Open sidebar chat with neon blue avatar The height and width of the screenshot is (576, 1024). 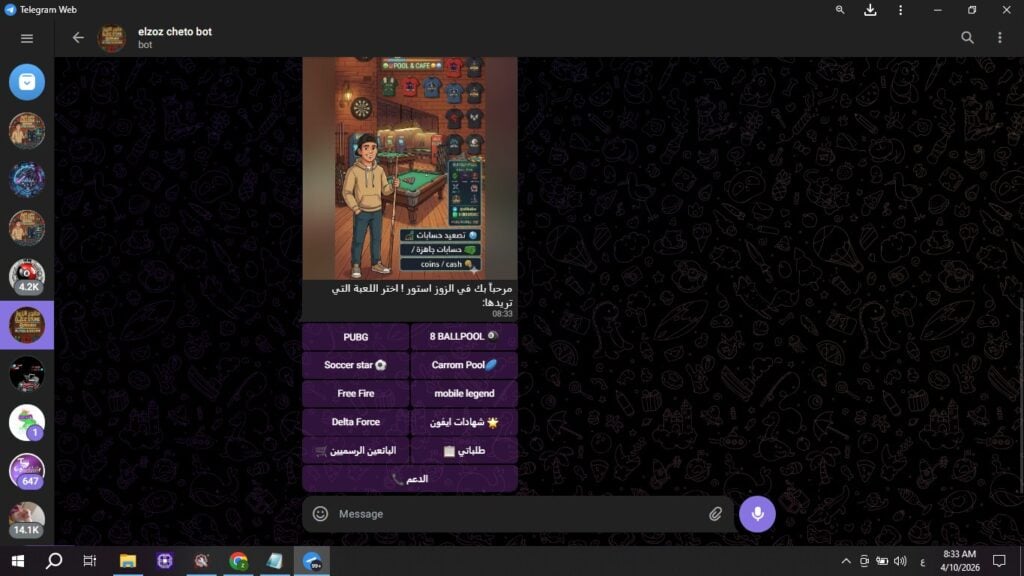pyautogui.click(x=27, y=179)
